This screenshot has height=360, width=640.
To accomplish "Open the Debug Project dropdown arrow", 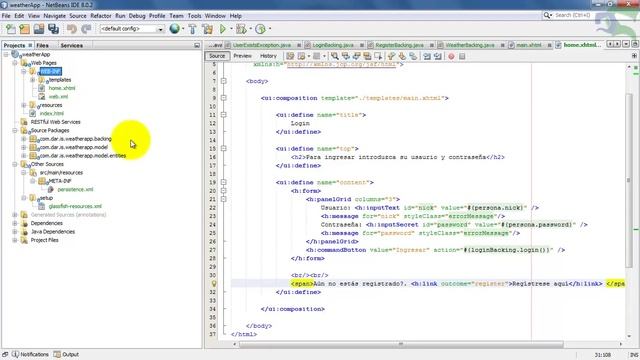I will (x=250, y=29).
